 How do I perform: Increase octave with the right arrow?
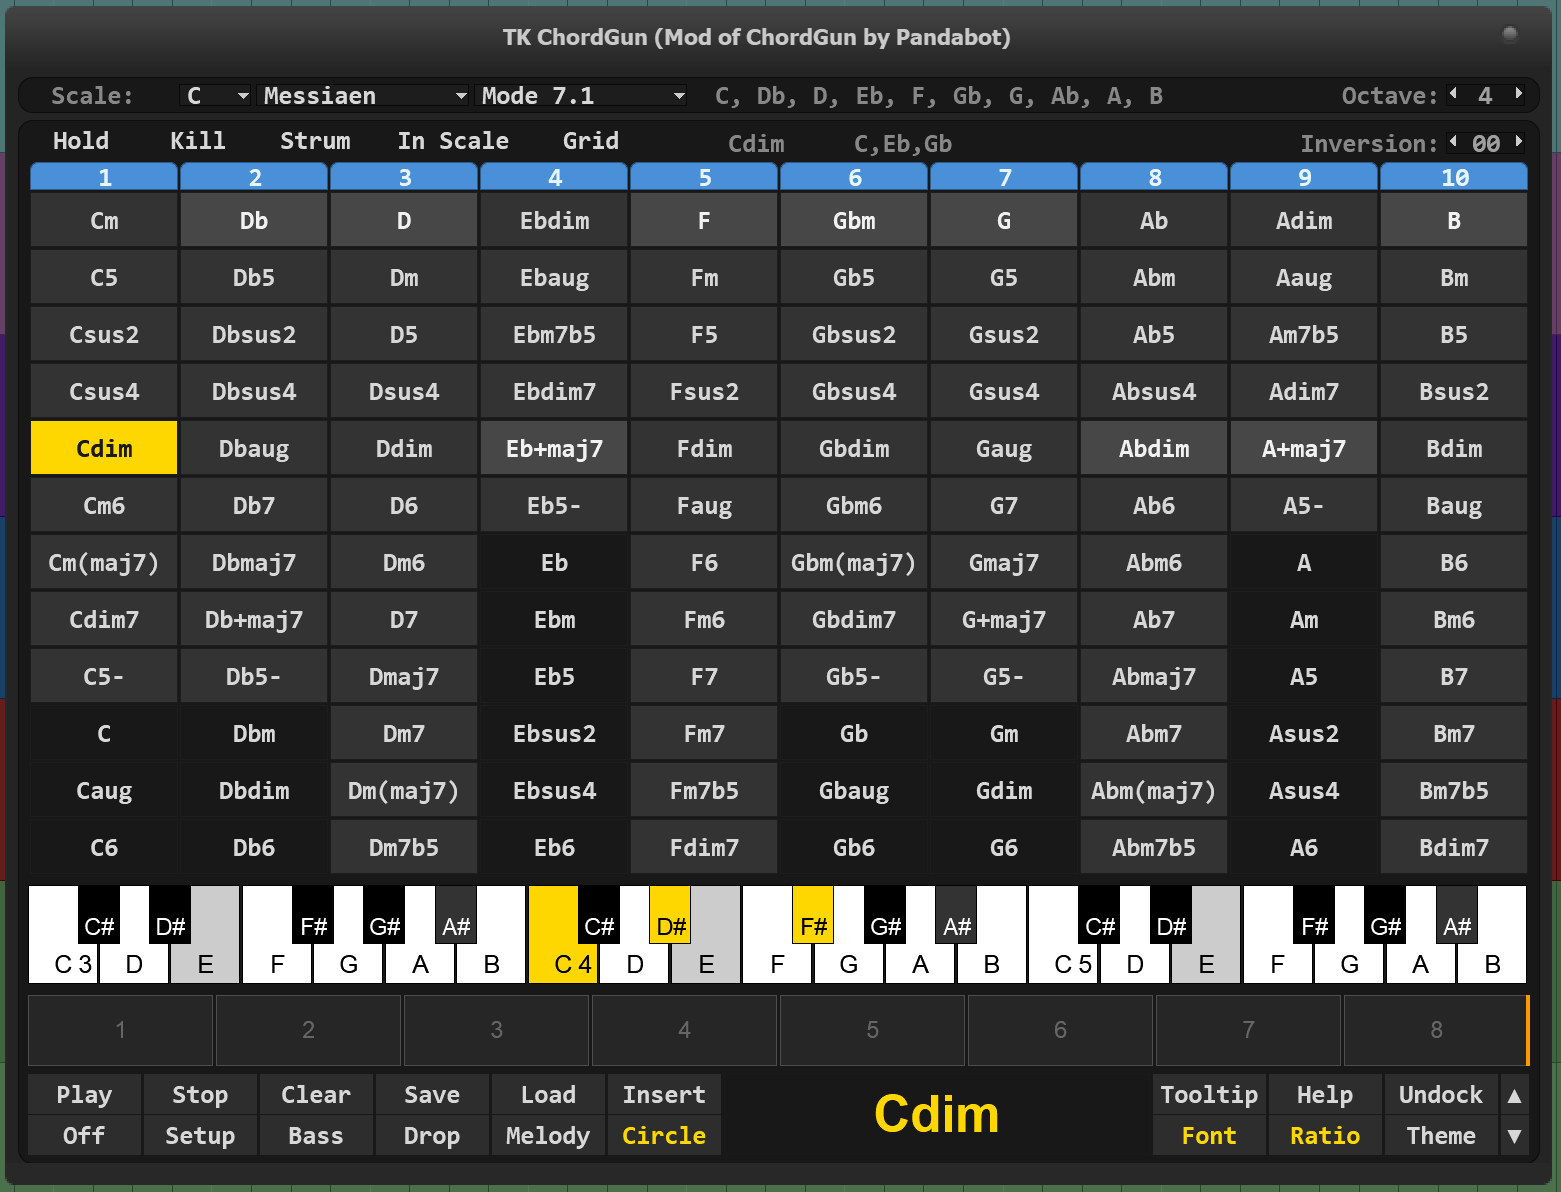click(x=1518, y=94)
